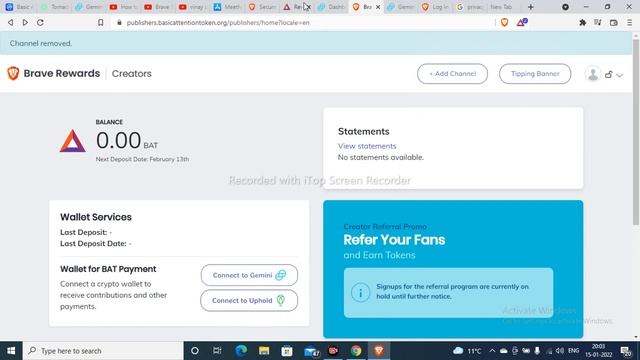Open the weather 11°C widget
Viewport: 640px width, 360px height.
[467, 351]
